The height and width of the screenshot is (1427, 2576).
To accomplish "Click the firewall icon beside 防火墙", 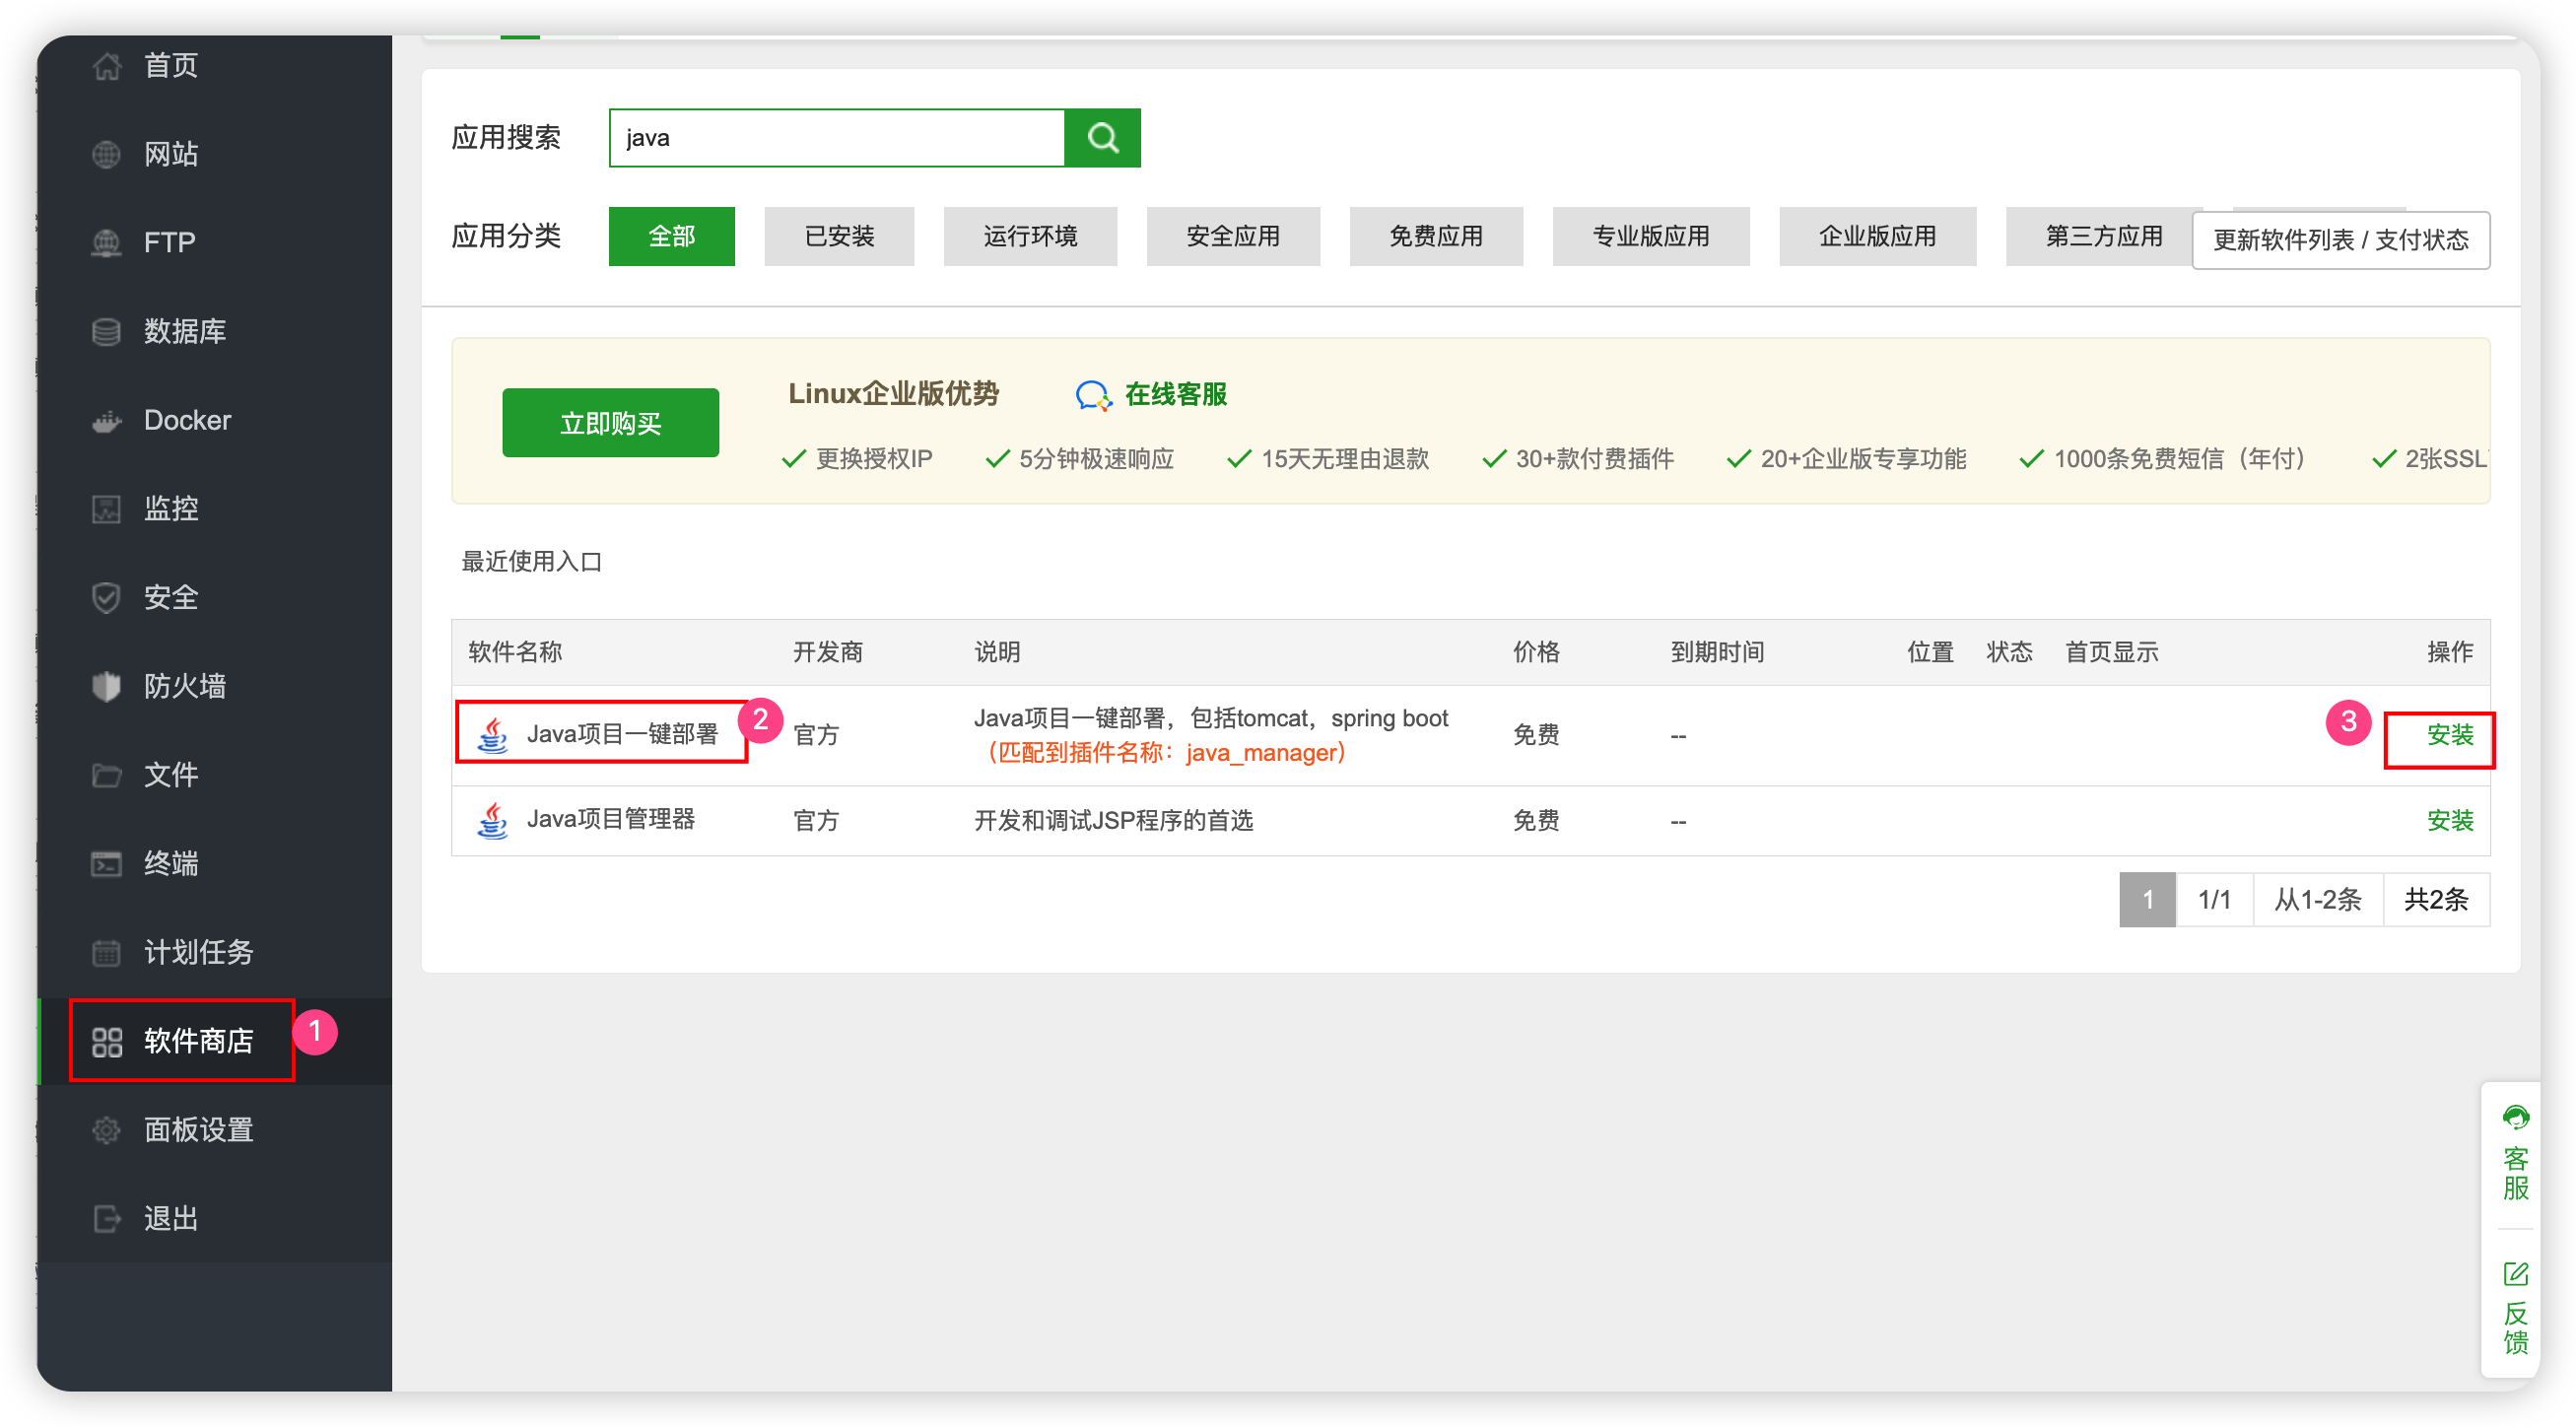I will pos(107,687).
